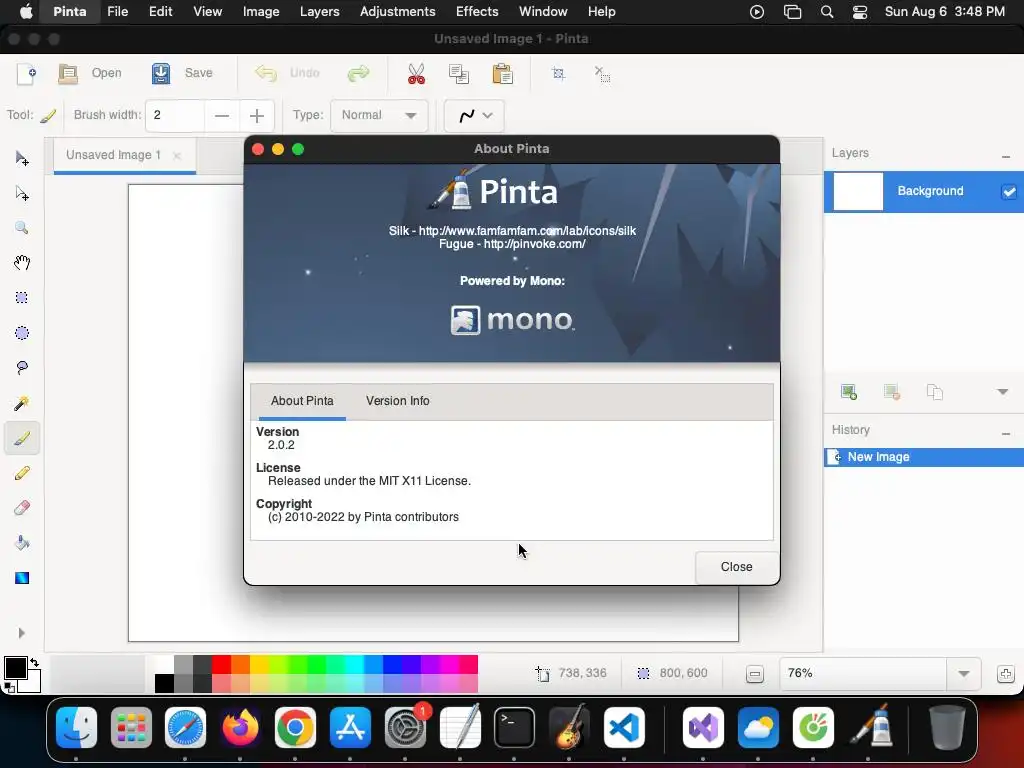Close the About Pinta dialog via Close button
The image size is (1024, 768).
coord(736,567)
